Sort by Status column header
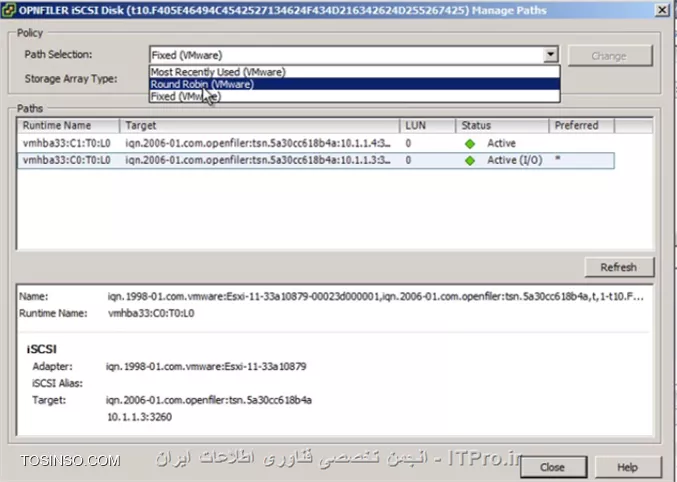 [502, 126]
